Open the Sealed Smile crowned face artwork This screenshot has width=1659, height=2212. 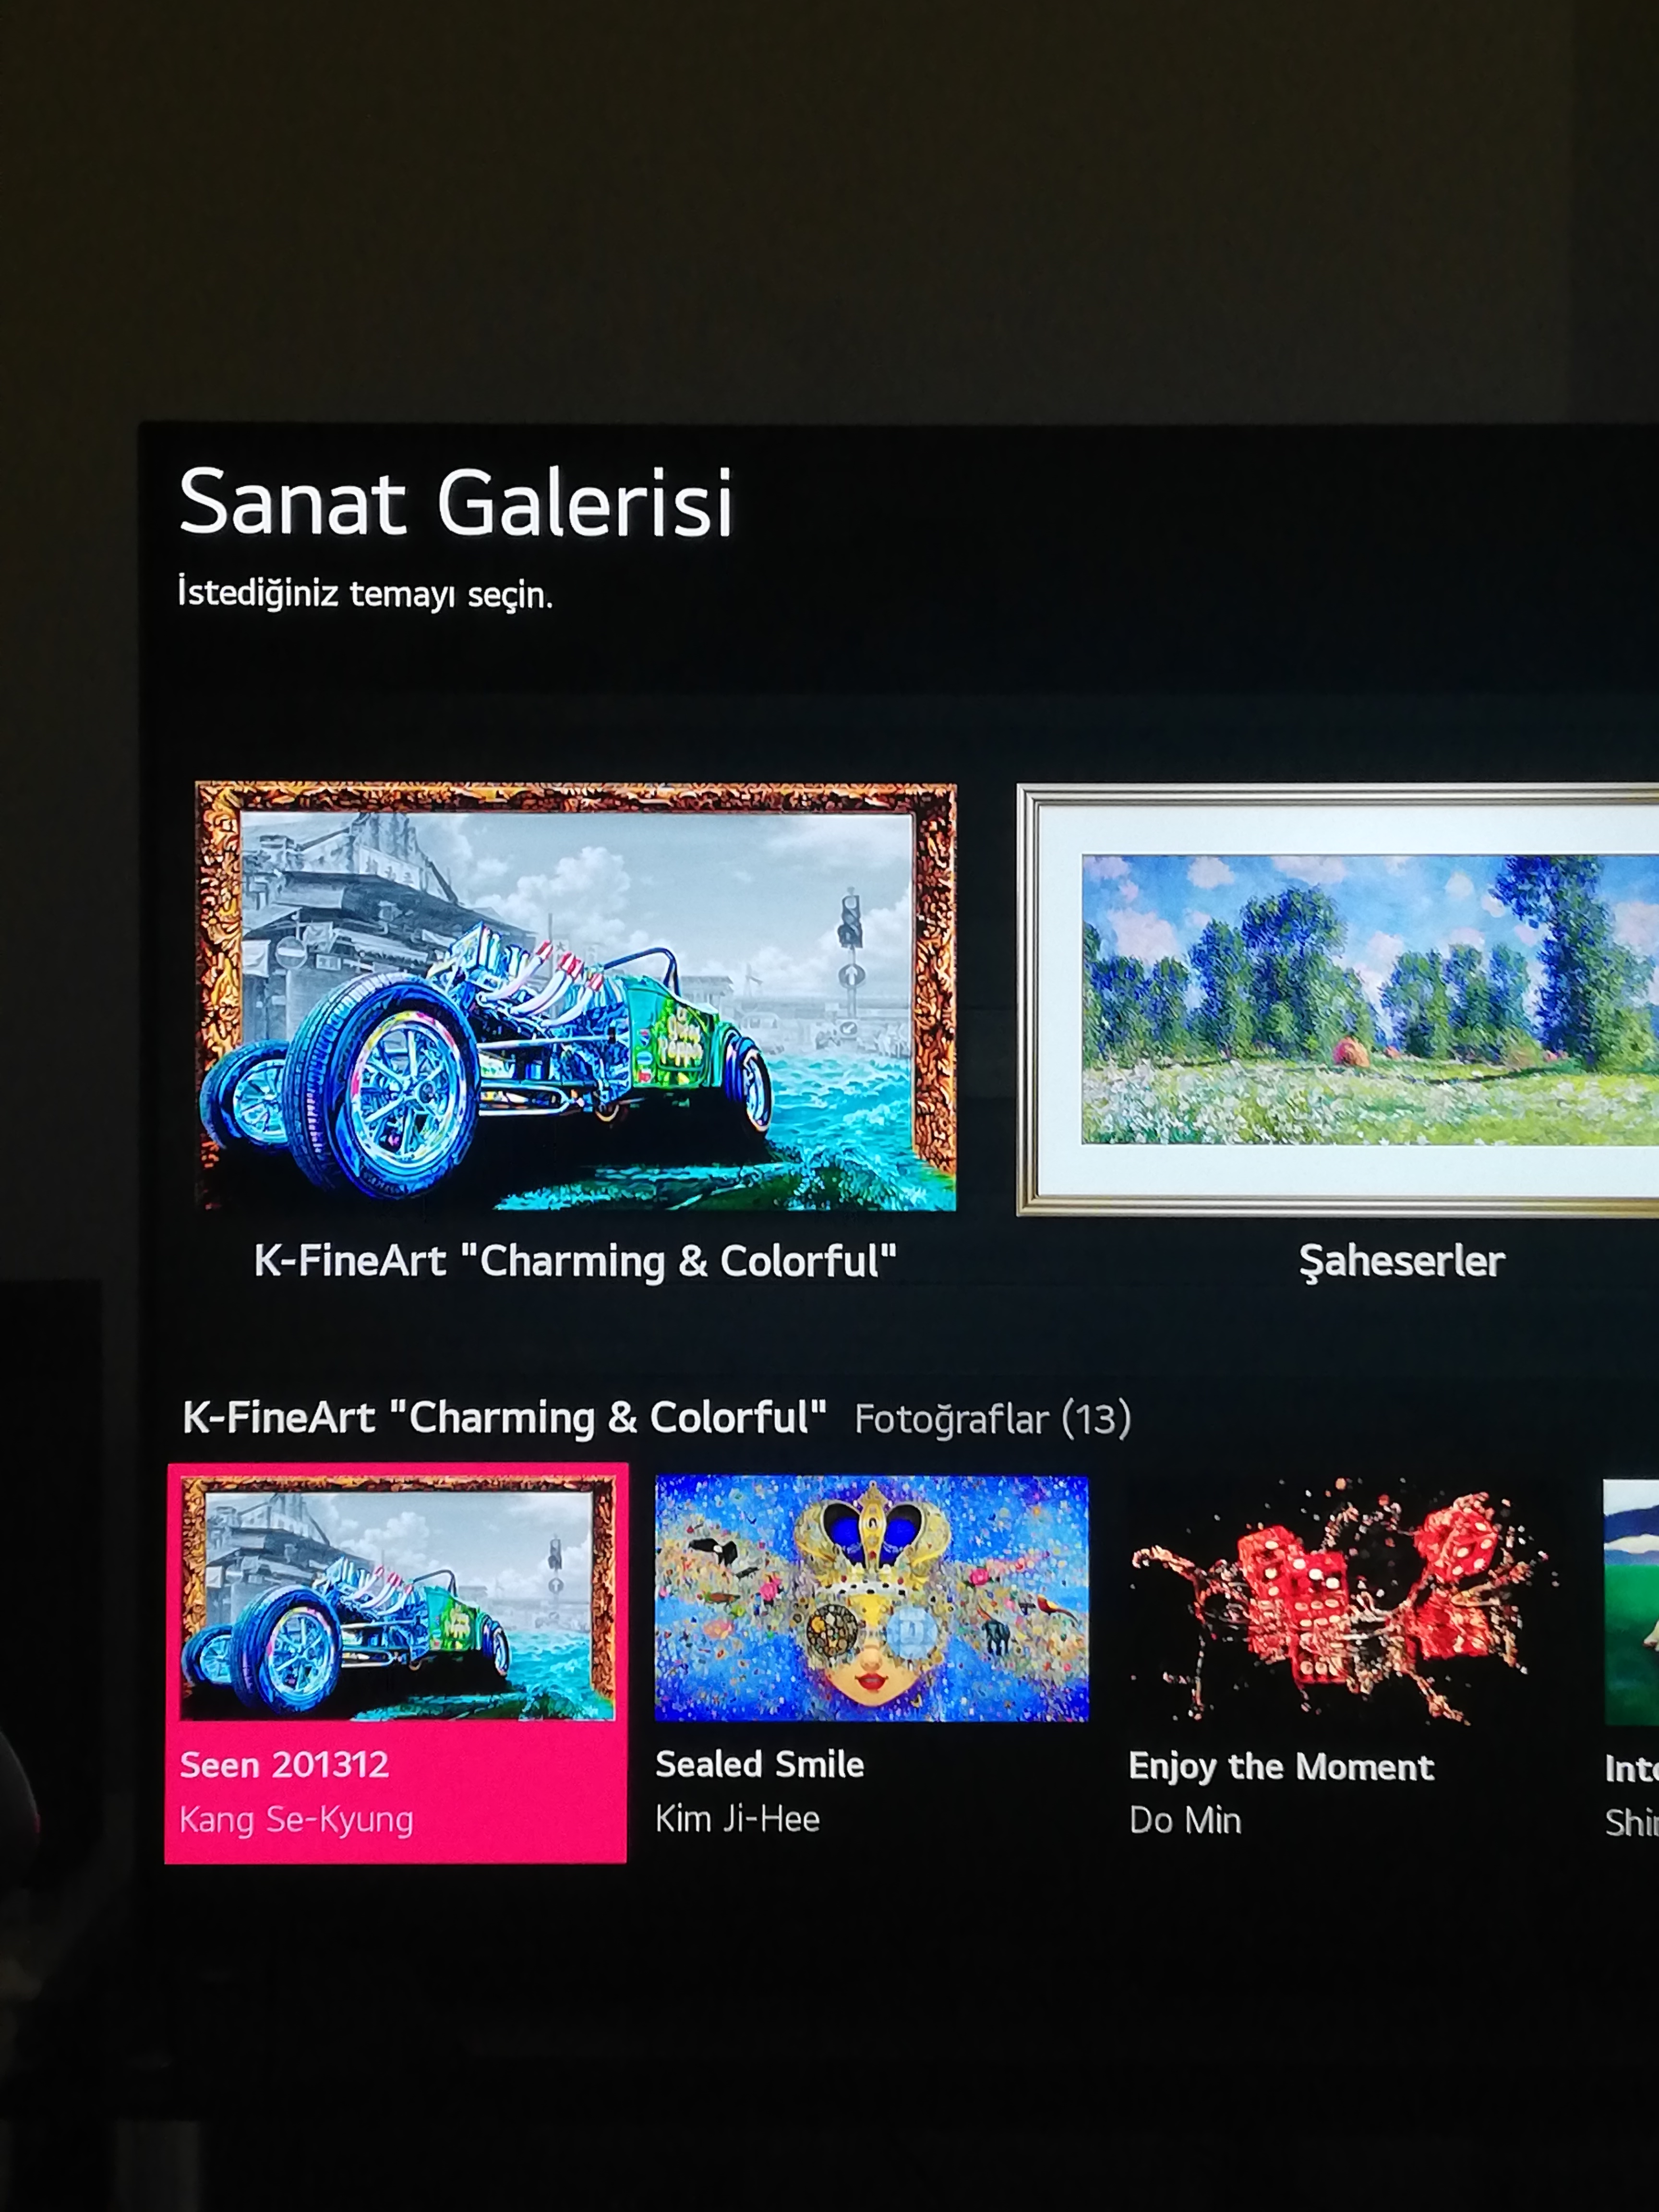tap(871, 1598)
